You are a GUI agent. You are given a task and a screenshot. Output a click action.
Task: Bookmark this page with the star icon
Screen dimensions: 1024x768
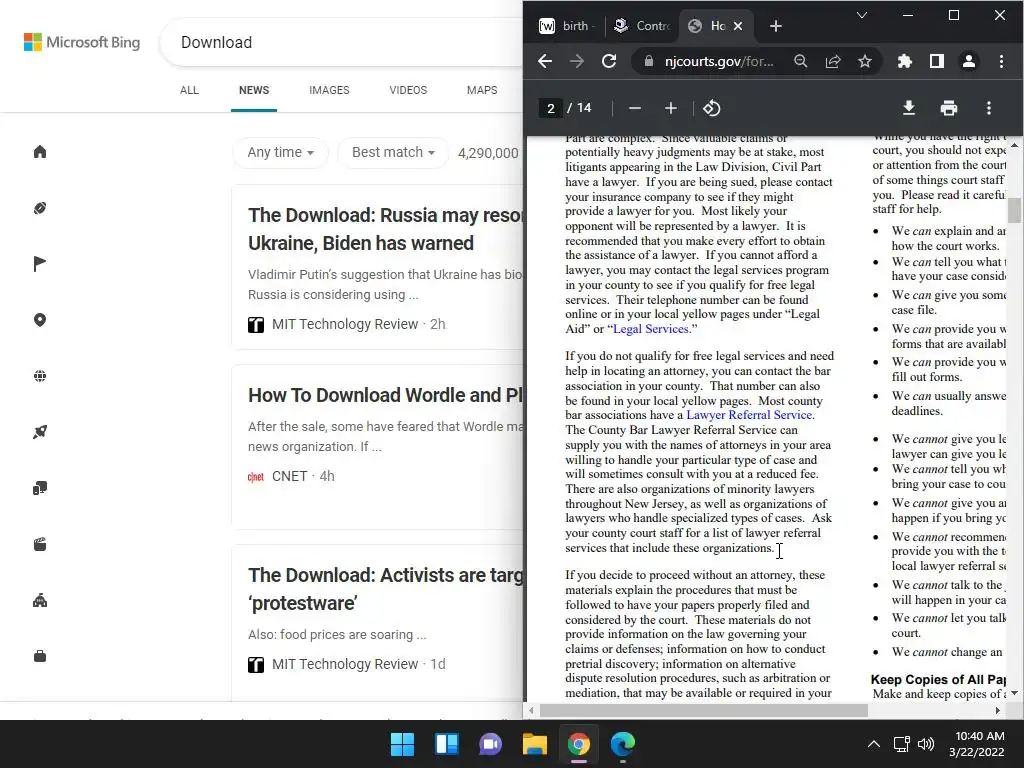(x=865, y=61)
